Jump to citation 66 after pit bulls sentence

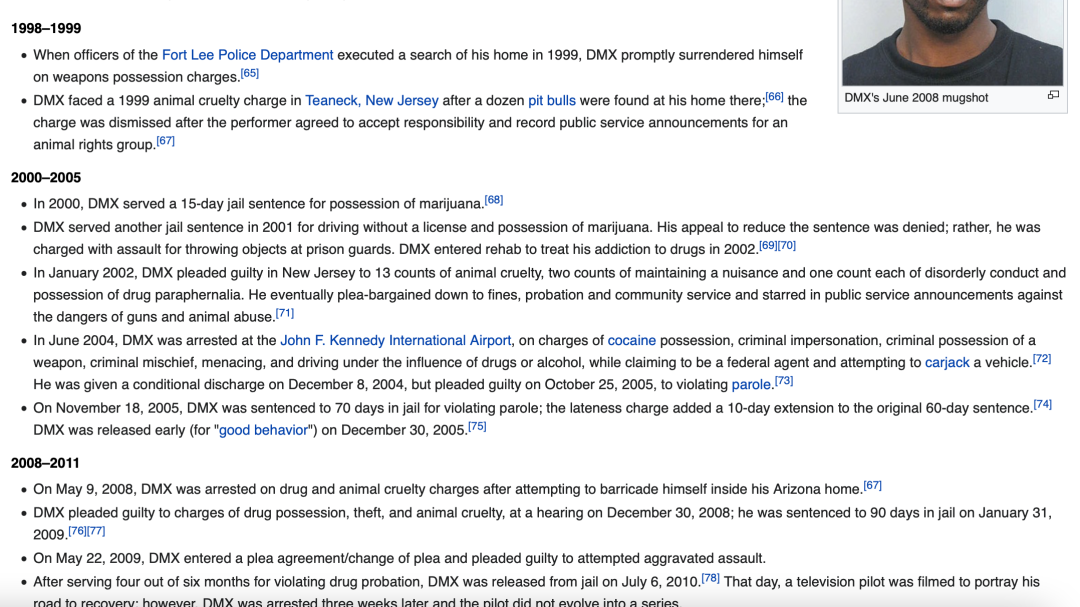[x=774, y=96]
